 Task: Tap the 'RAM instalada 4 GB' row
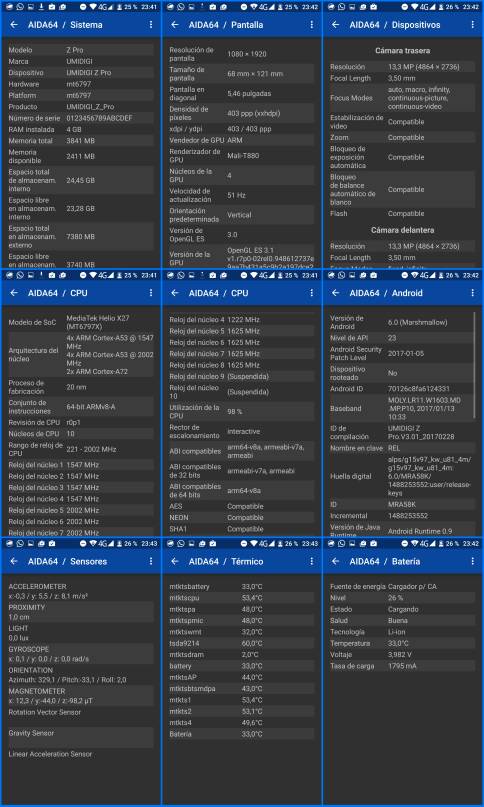tap(81, 129)
